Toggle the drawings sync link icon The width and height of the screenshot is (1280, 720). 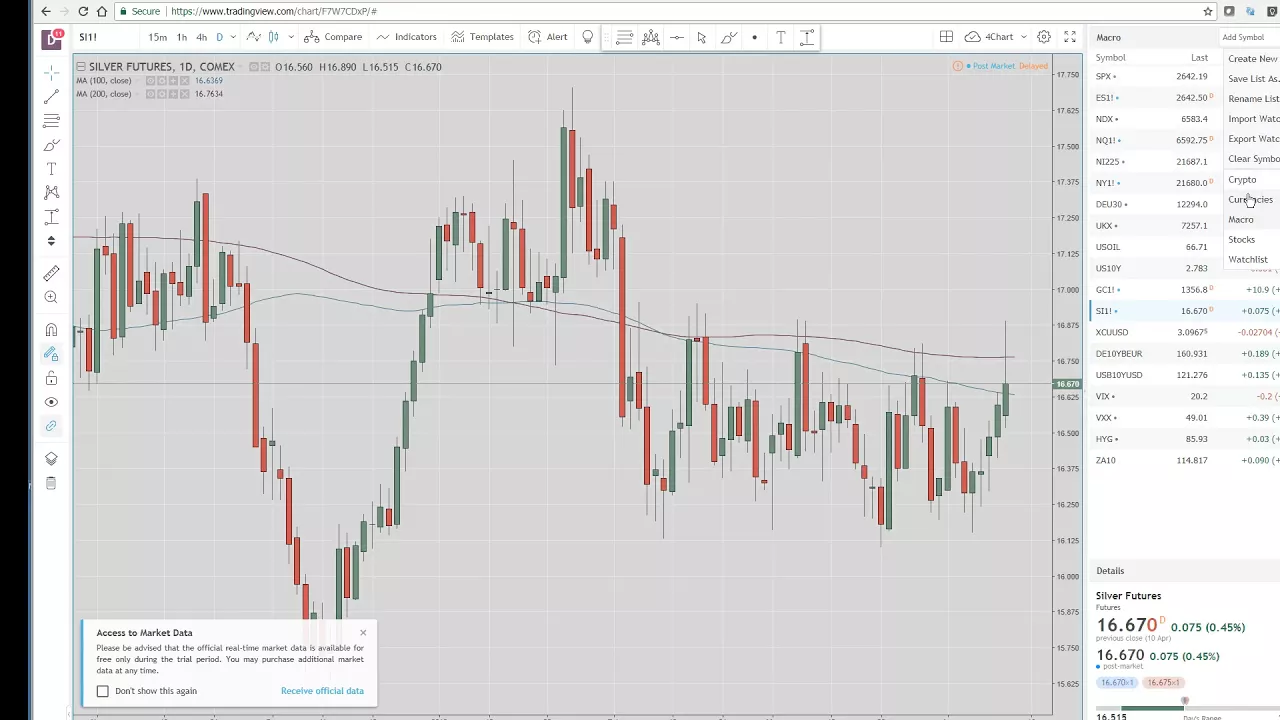(x=51, y=426)
